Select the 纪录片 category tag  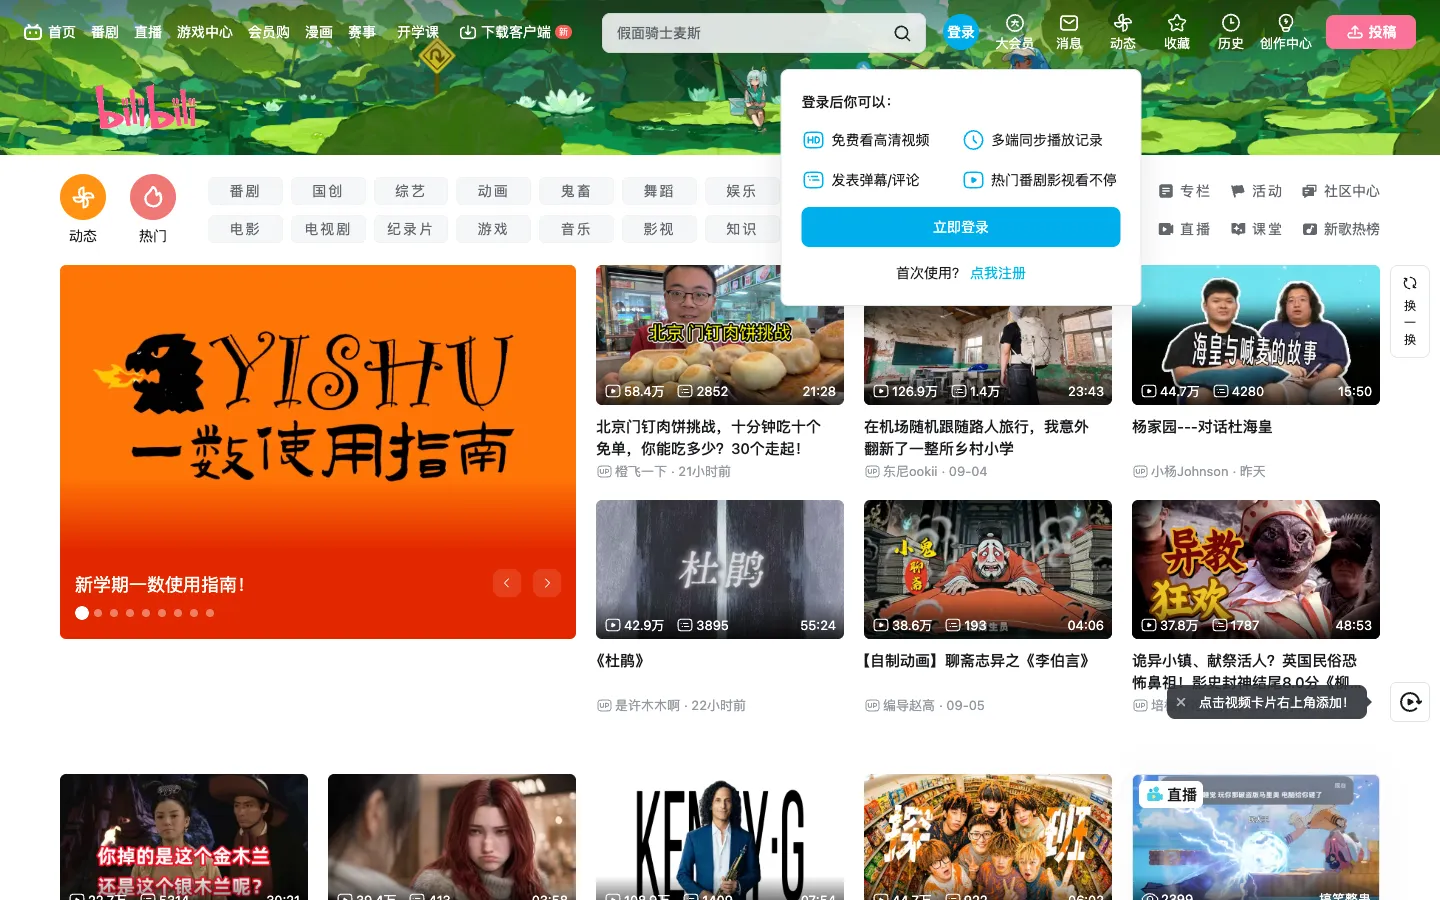(411, 229)
